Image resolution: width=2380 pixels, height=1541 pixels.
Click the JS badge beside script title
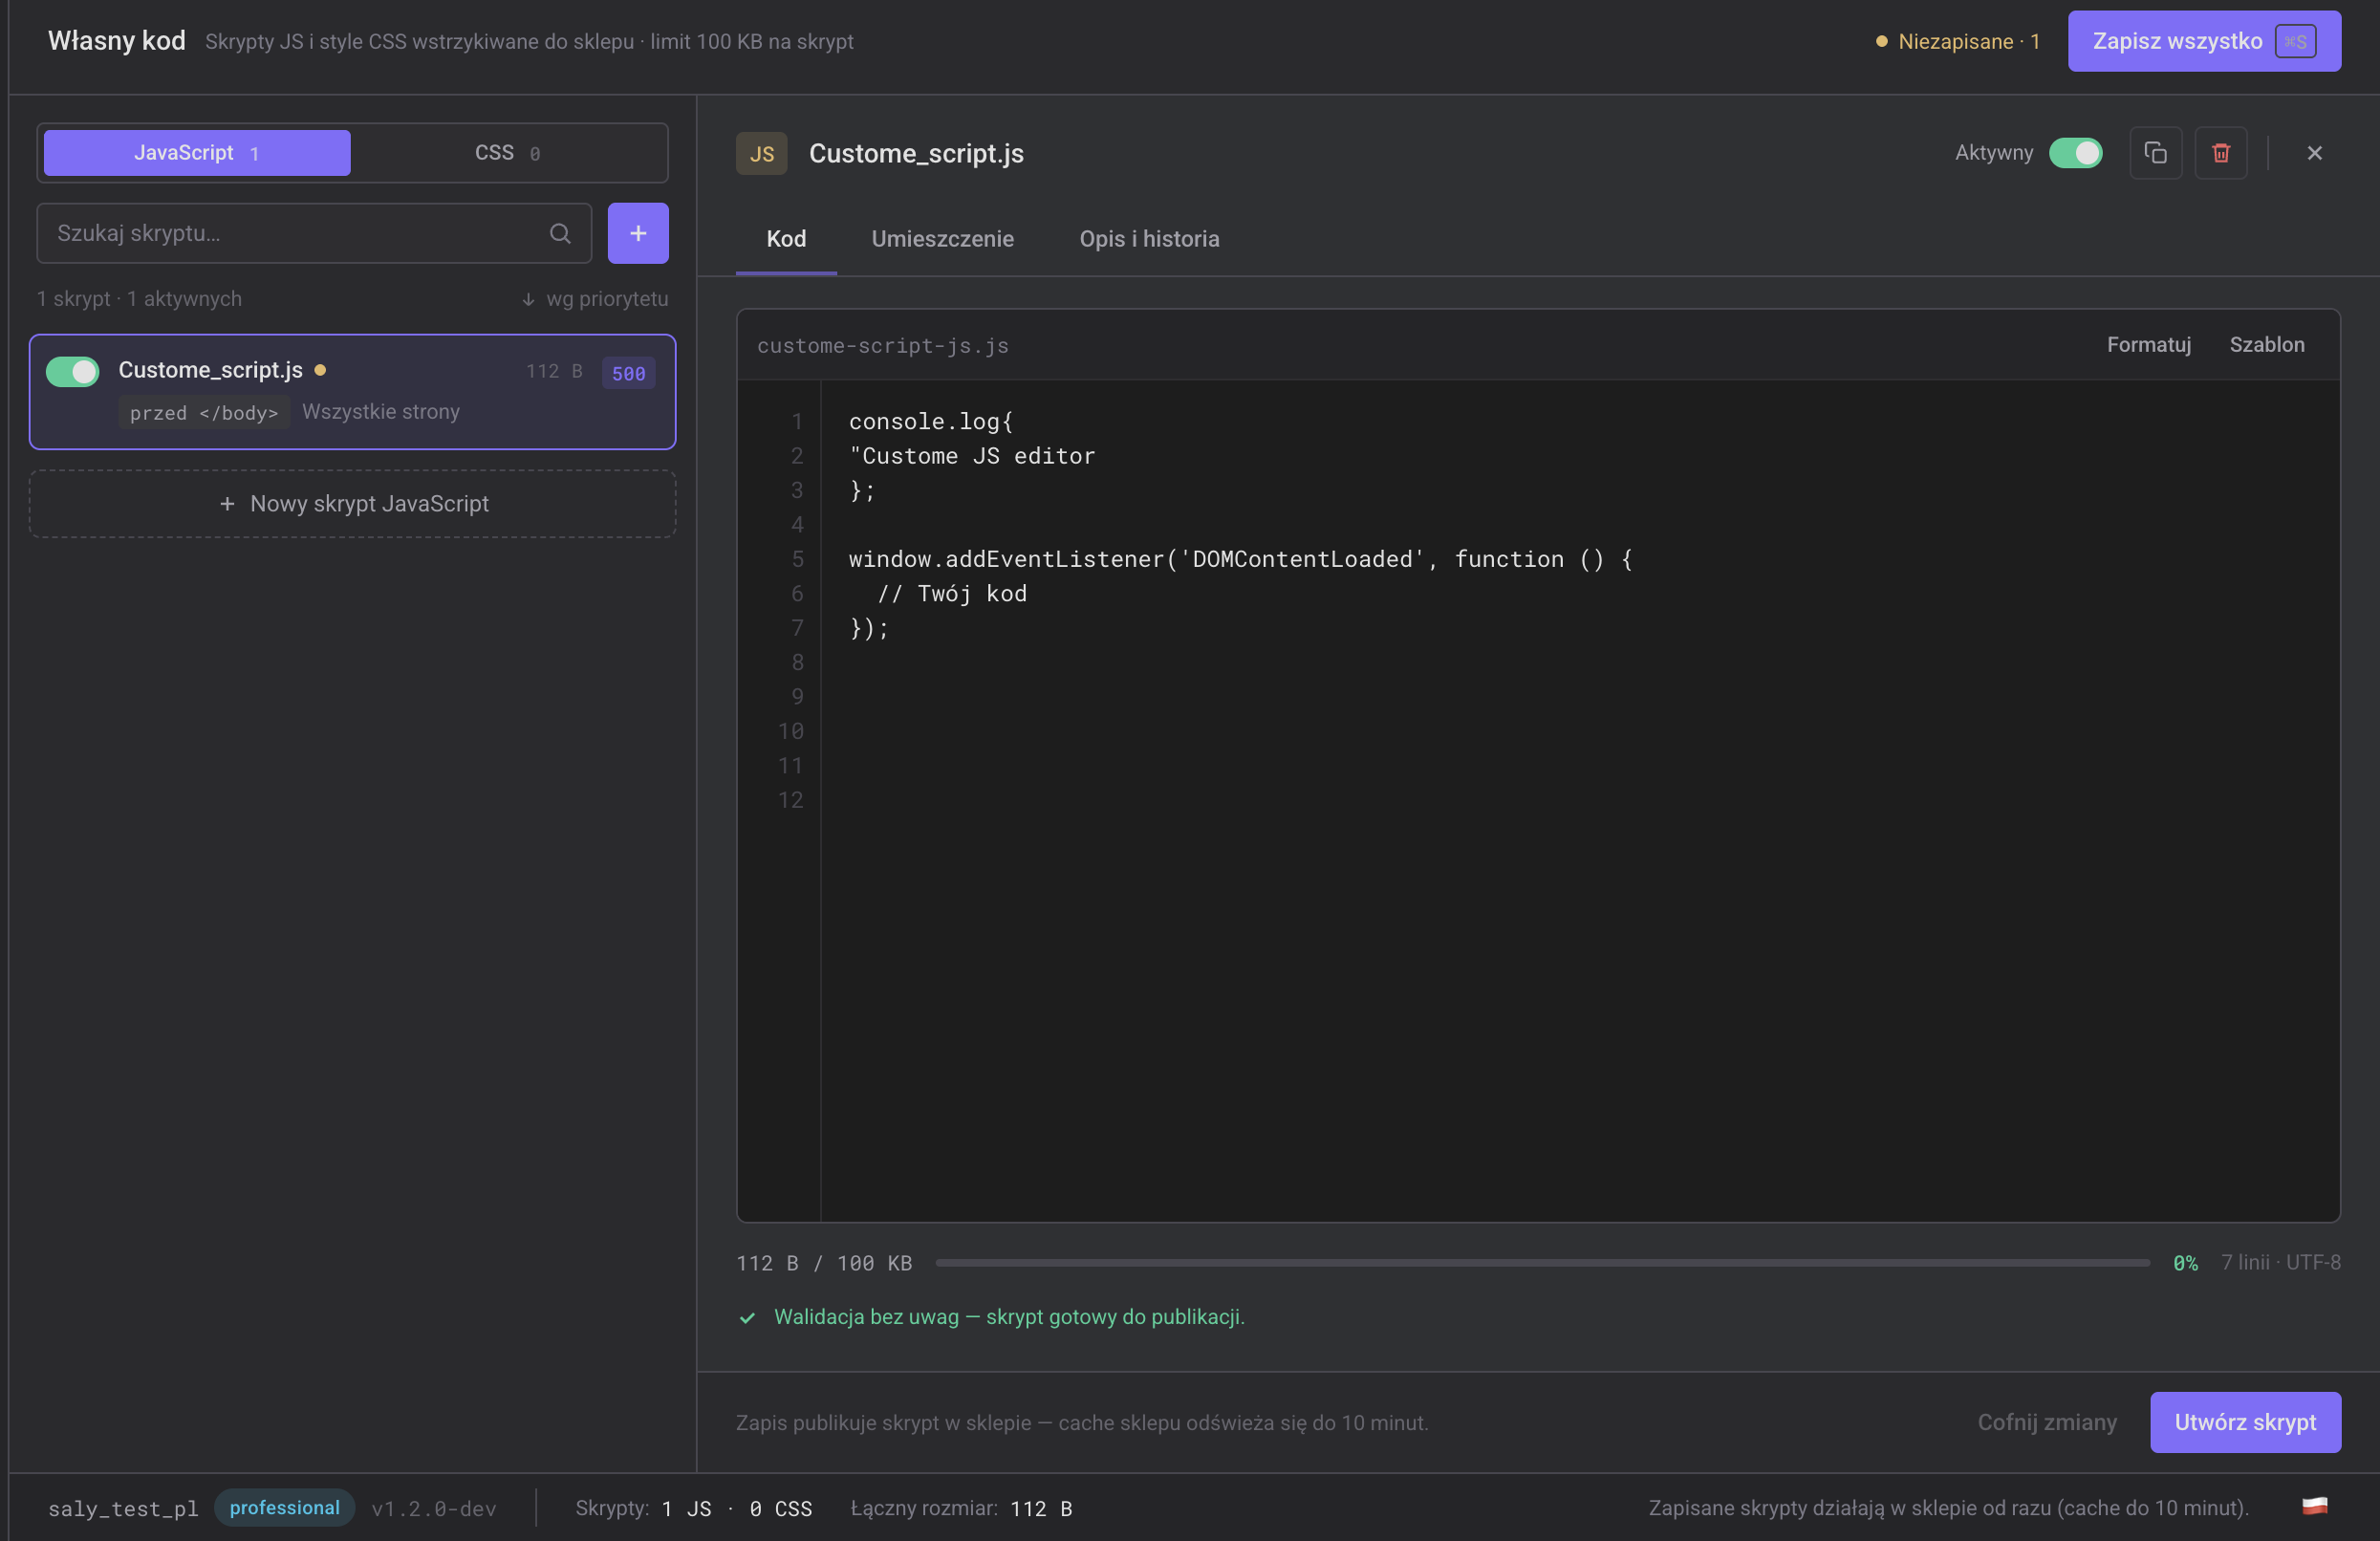761,153
